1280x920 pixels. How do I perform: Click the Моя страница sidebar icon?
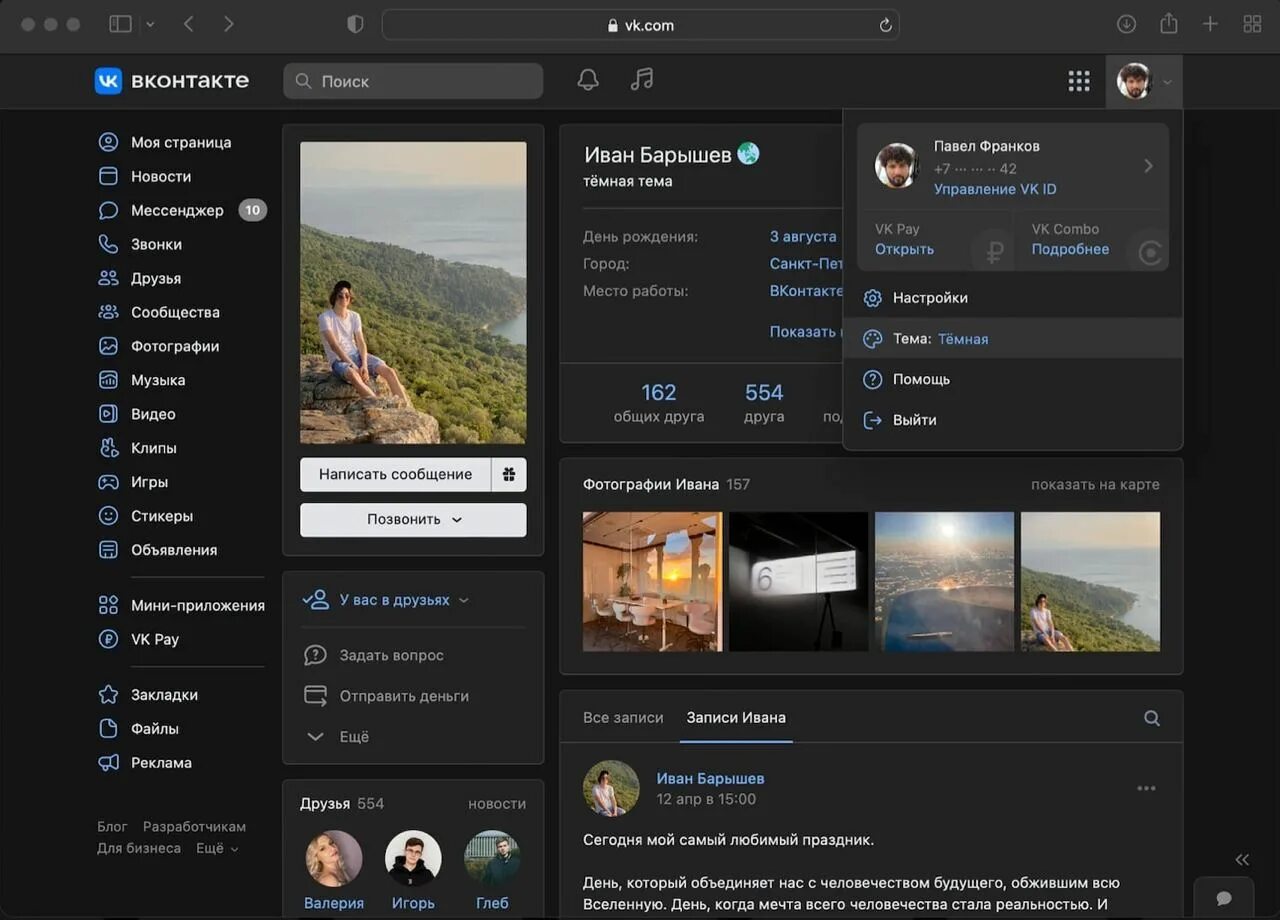tap(108, 142)
